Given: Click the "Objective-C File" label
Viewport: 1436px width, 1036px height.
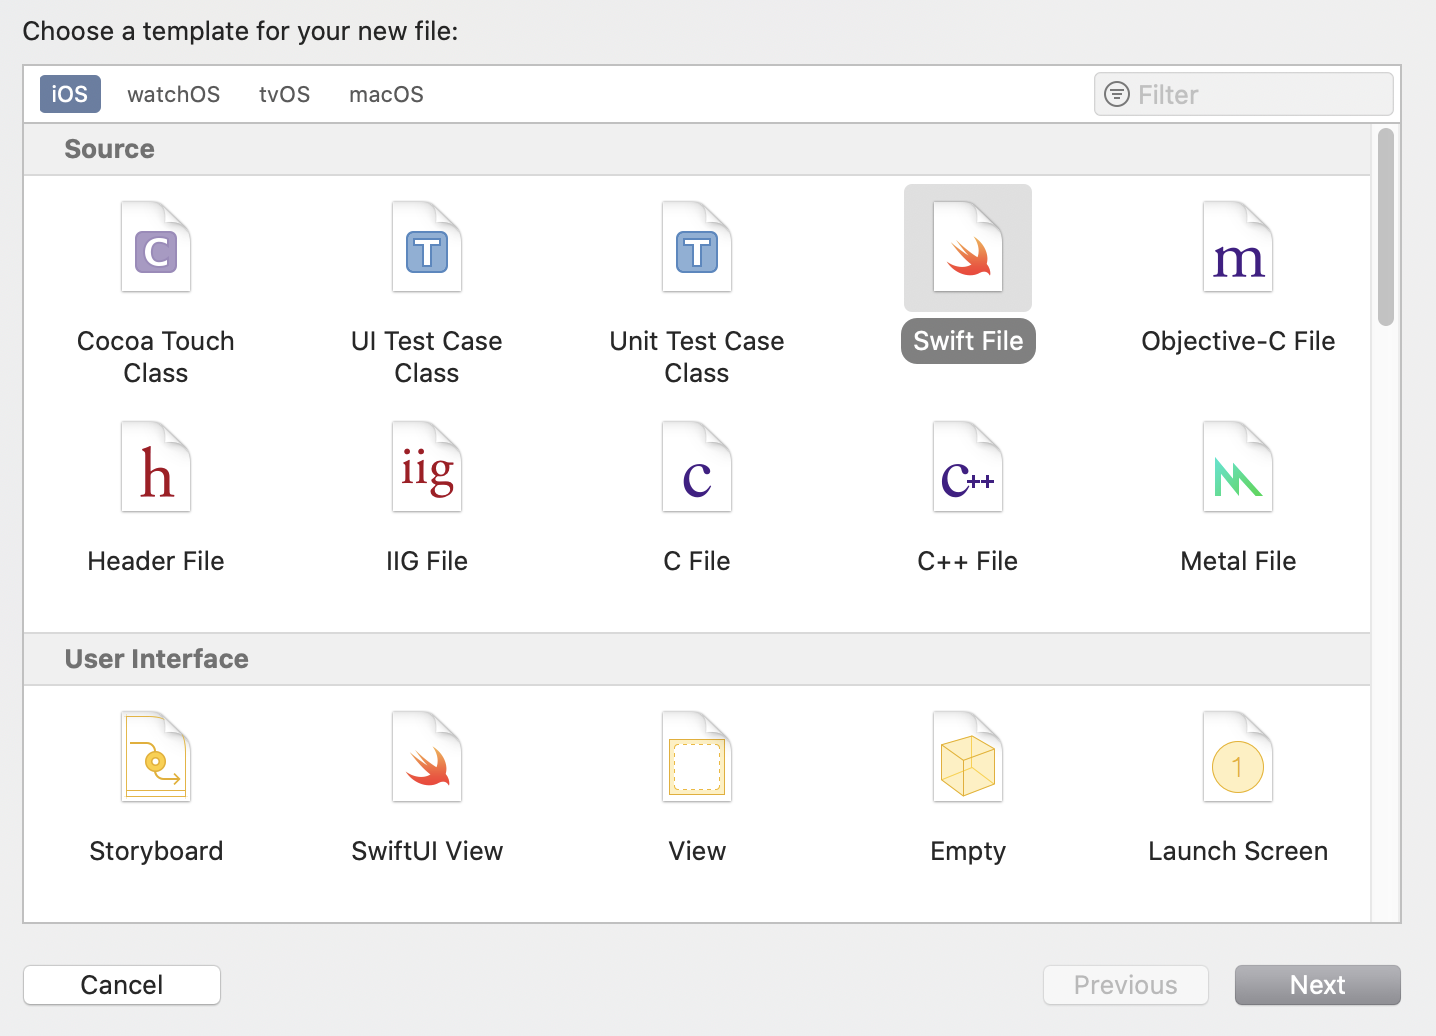Looking at the screenshot, I should click(1238, 341).
